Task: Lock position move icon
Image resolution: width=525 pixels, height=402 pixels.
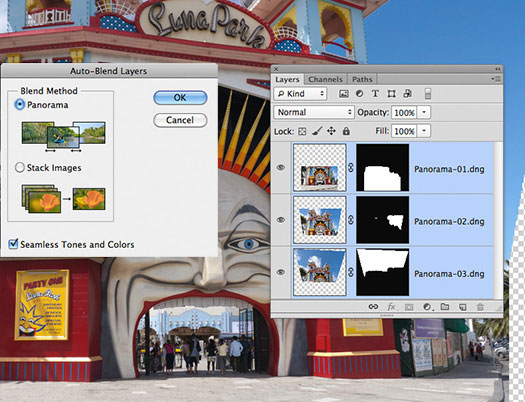Action: (x=331, y=131)
